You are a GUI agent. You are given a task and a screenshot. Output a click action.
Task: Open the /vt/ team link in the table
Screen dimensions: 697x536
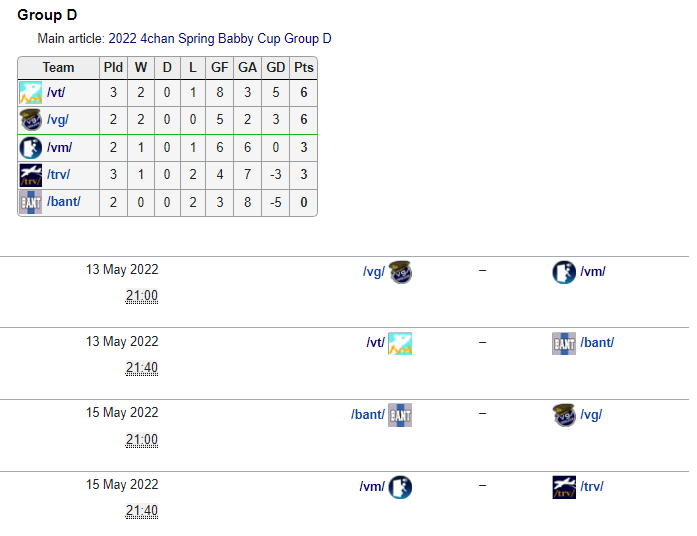(x=56, y=92)
